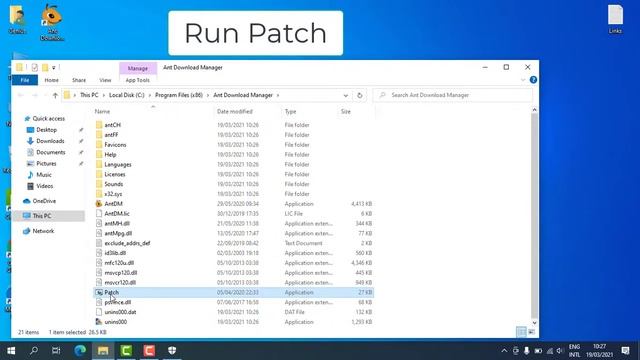640x360 pixels.
Task: Expand address bar history dropdown
Action: (x=346, y=95)
